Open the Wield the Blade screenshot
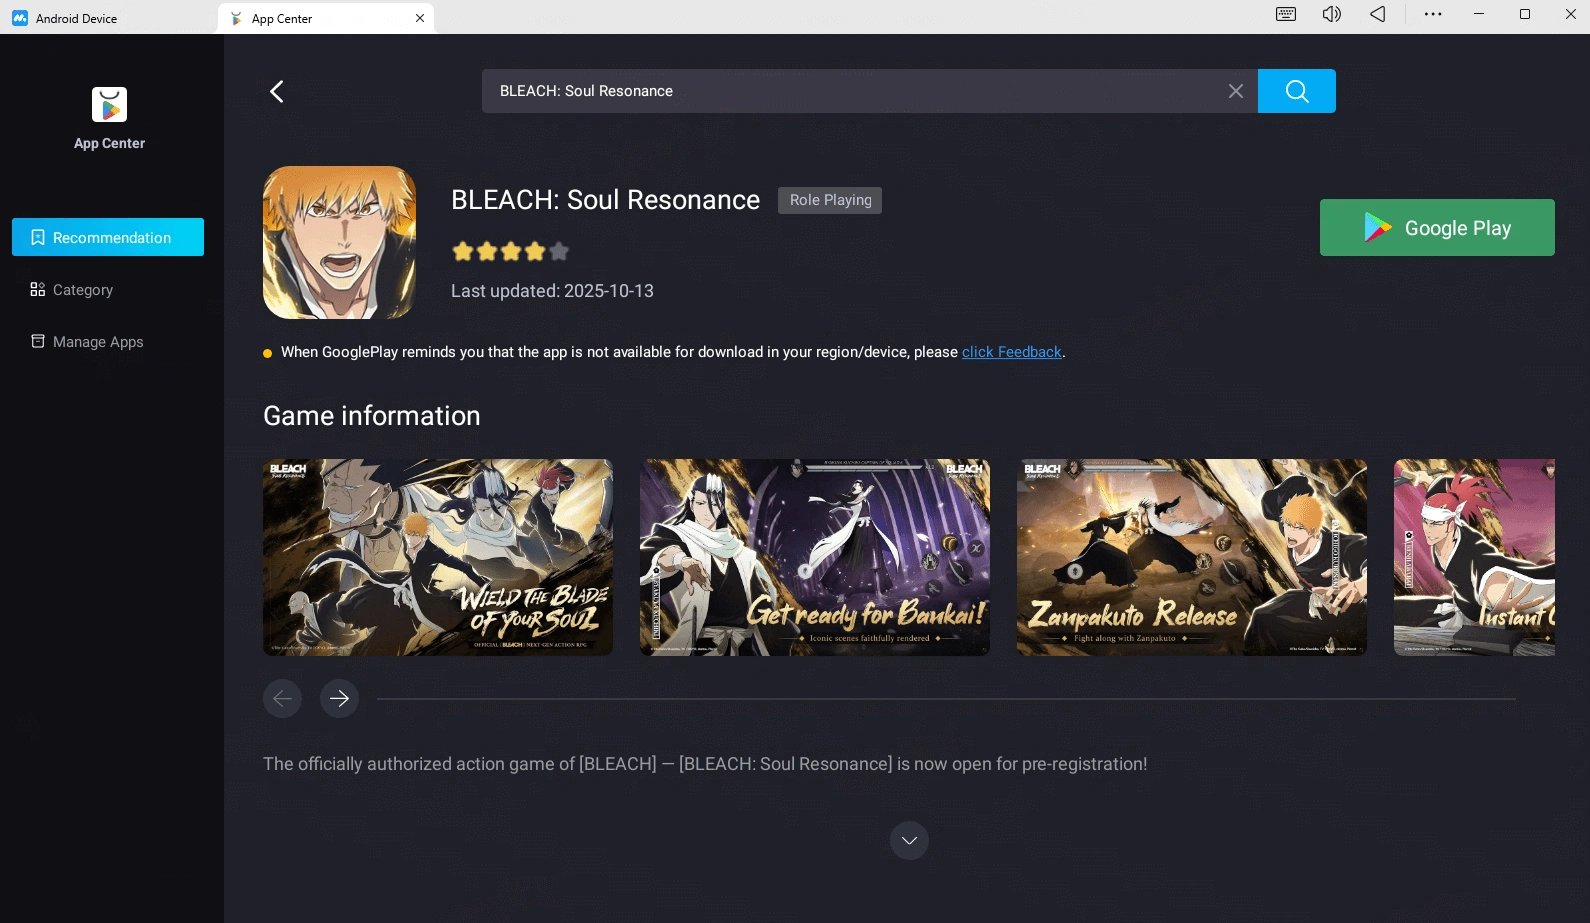Image resolution: width=1590 pixels, height=923 pixels. point(438,557)
